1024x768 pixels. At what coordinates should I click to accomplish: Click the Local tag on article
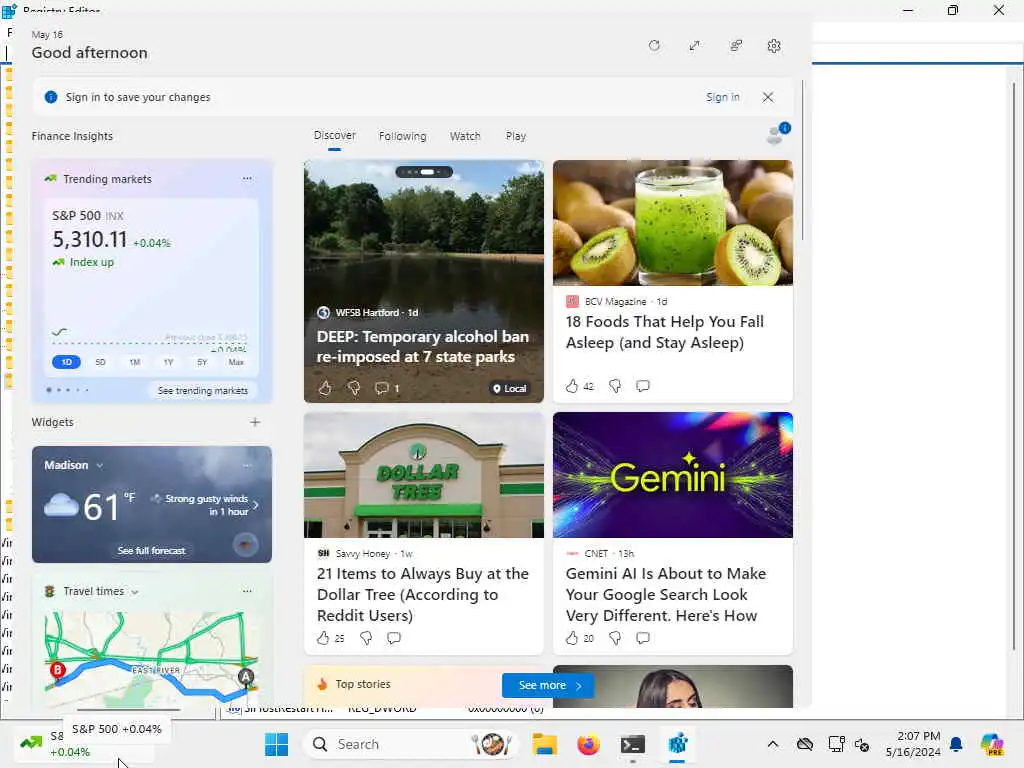pos(509,389)
